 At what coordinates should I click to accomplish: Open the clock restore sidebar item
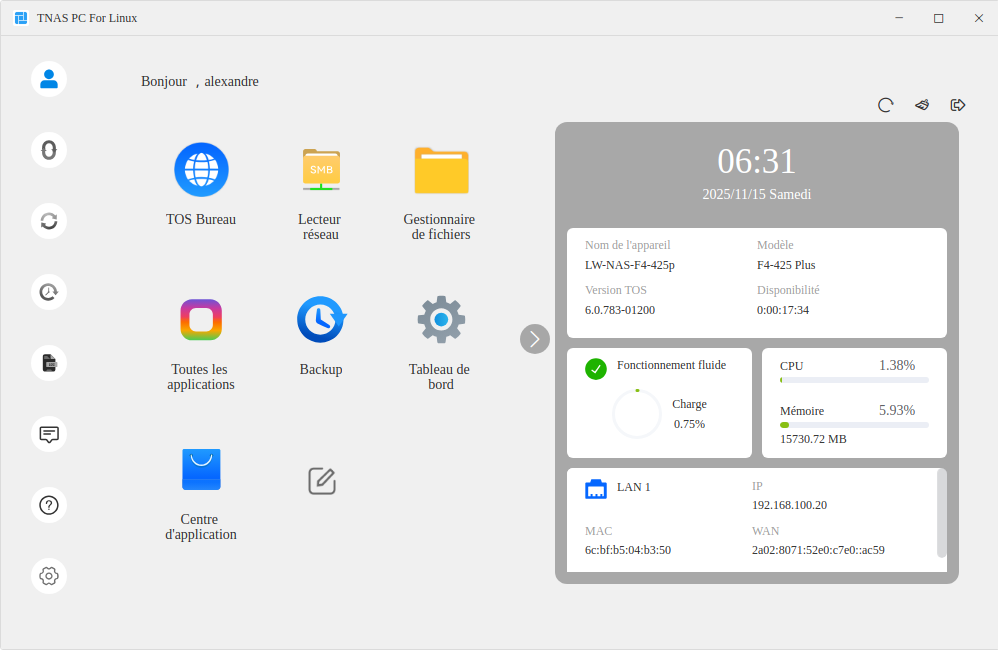49,292
